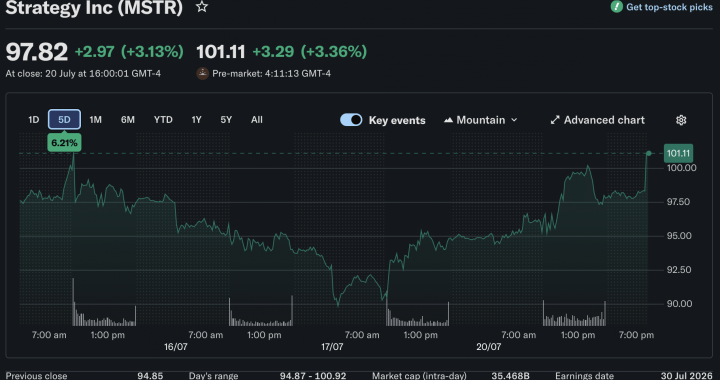This screenshot has width=720, height=380.
Task: Click the 16/07 date label on axis
Action: click(176, 347)
